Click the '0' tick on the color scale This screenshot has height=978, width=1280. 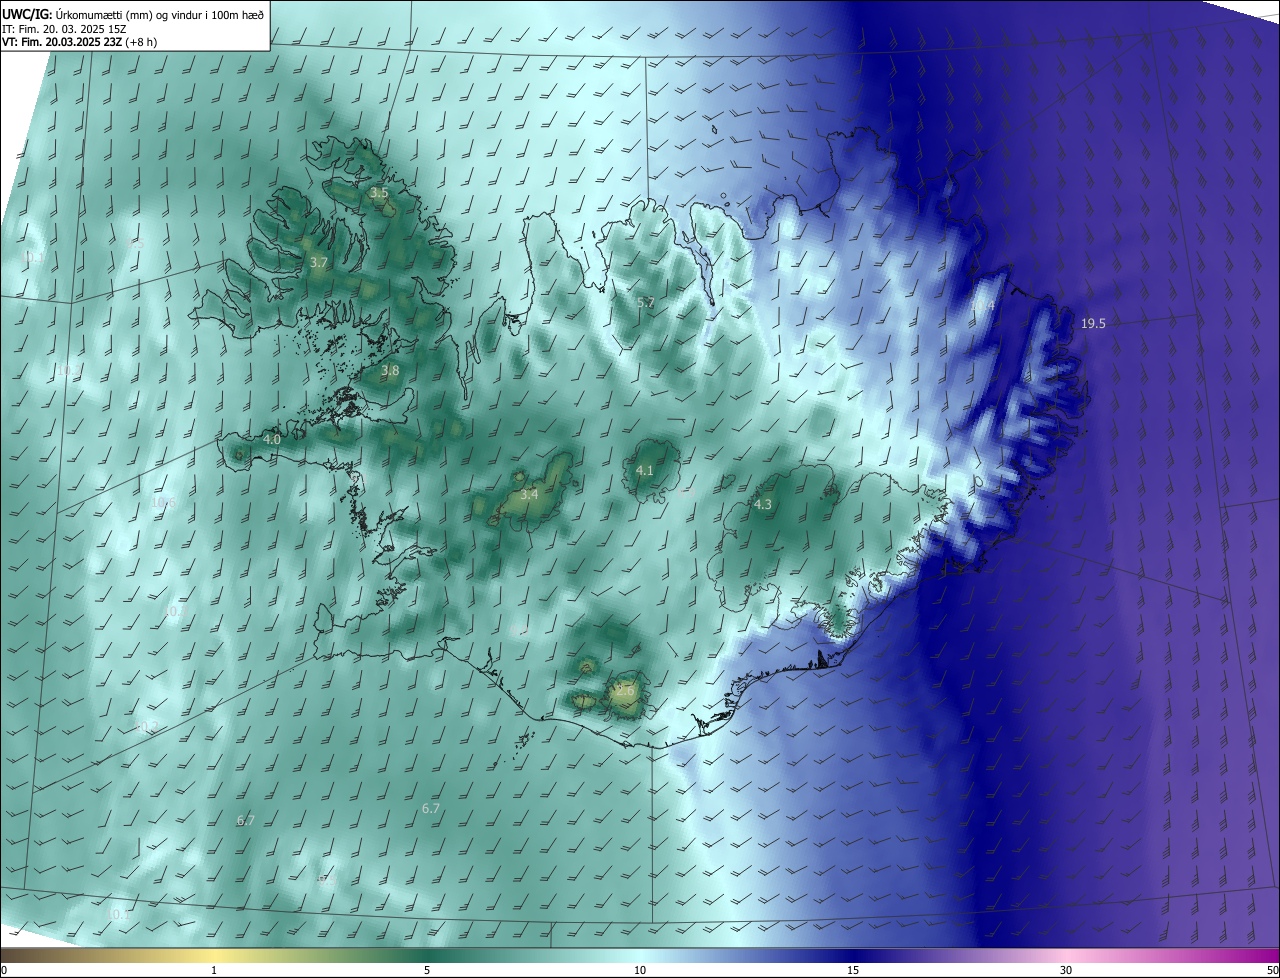click(4, 970)
